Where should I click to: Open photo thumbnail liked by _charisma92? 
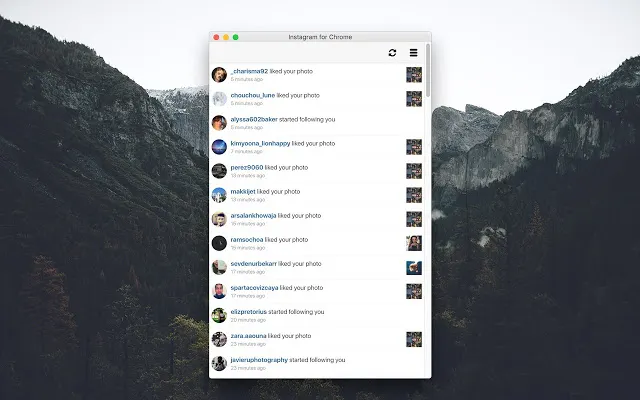pyautogui.click(x=413, y=75)
